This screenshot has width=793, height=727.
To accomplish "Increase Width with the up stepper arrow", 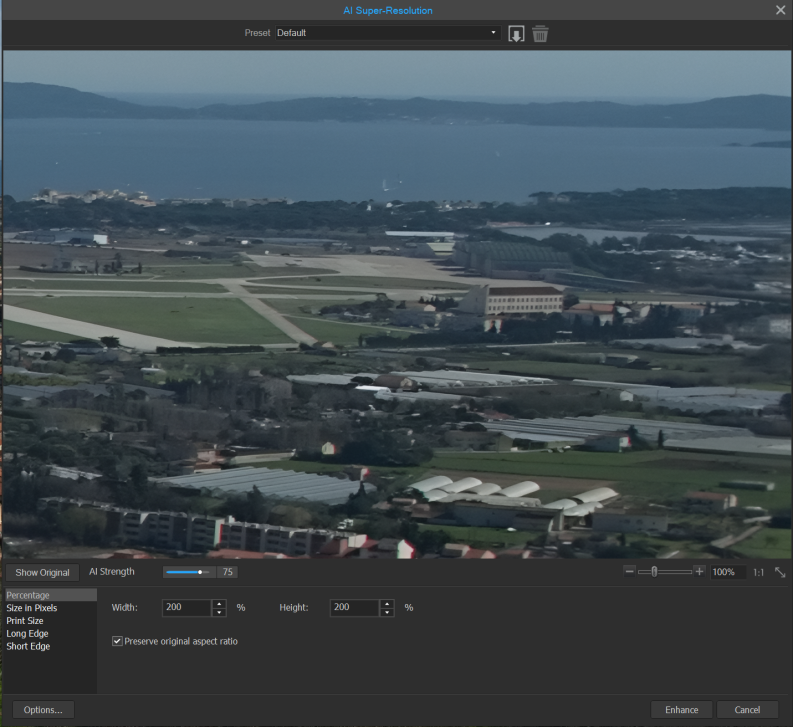I will [219, 603].
